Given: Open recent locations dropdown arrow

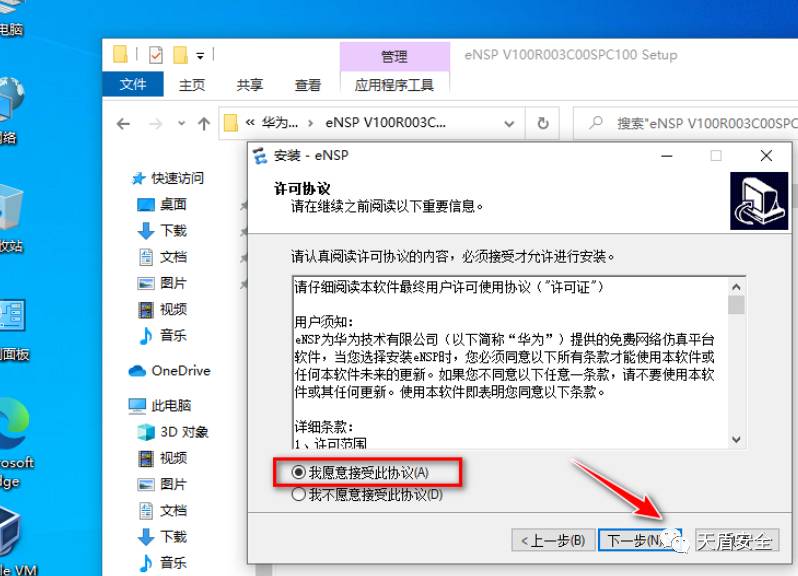Looking at the screenshot, I should tap(182, 124).
